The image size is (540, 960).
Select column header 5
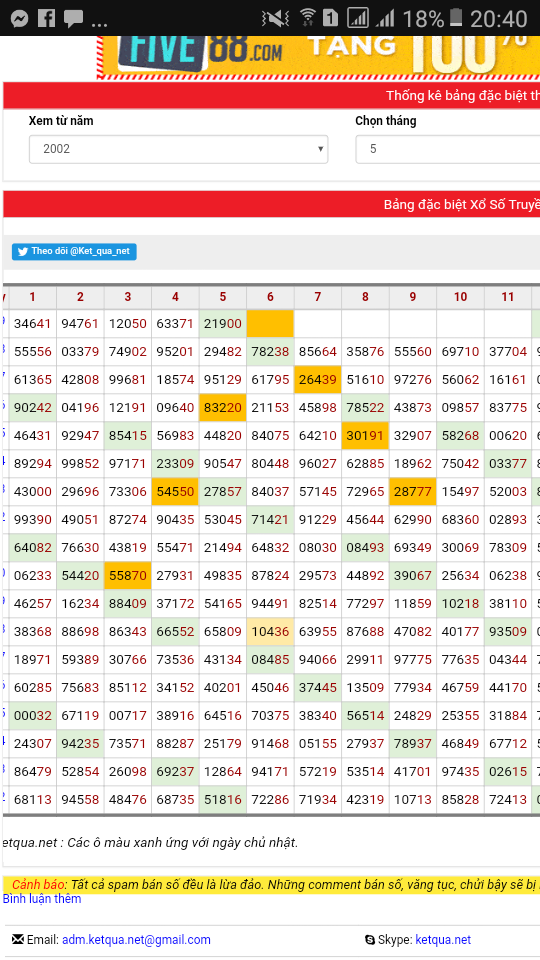click(x=223, y=297)
